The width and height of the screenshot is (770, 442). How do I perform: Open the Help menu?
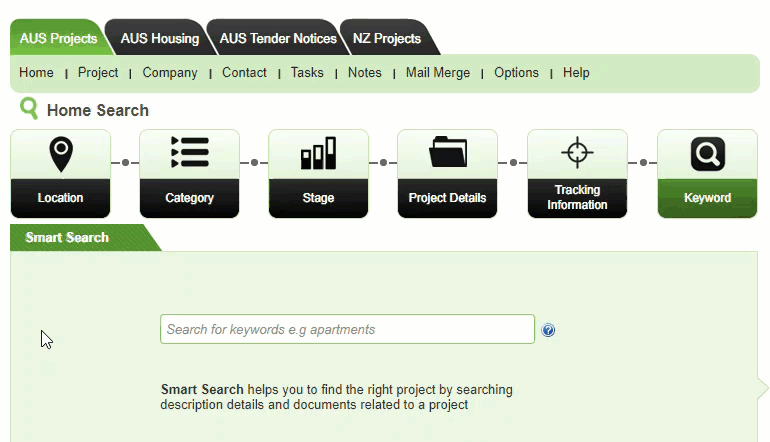point(576,73)
